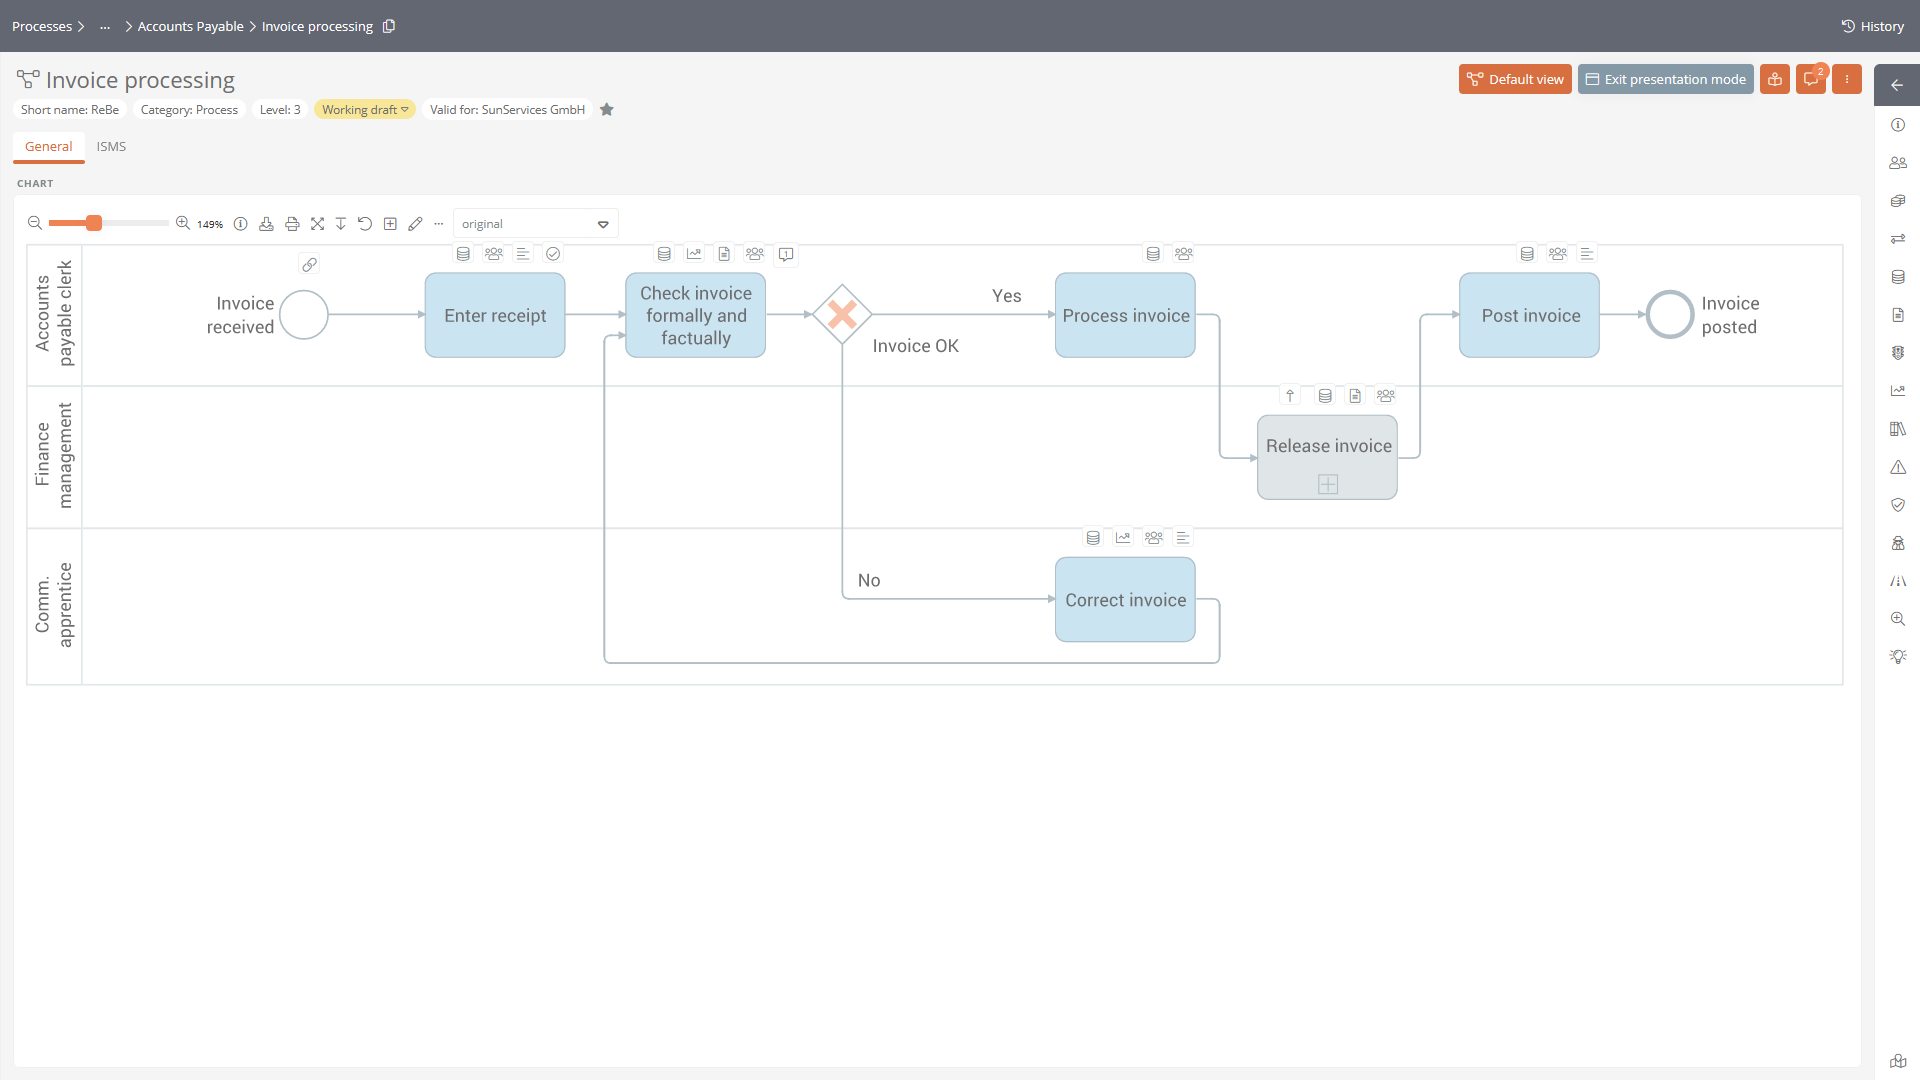This screenshot has width=1920, height=1080.
Task: Print the process chart
Action: [292, 224]
